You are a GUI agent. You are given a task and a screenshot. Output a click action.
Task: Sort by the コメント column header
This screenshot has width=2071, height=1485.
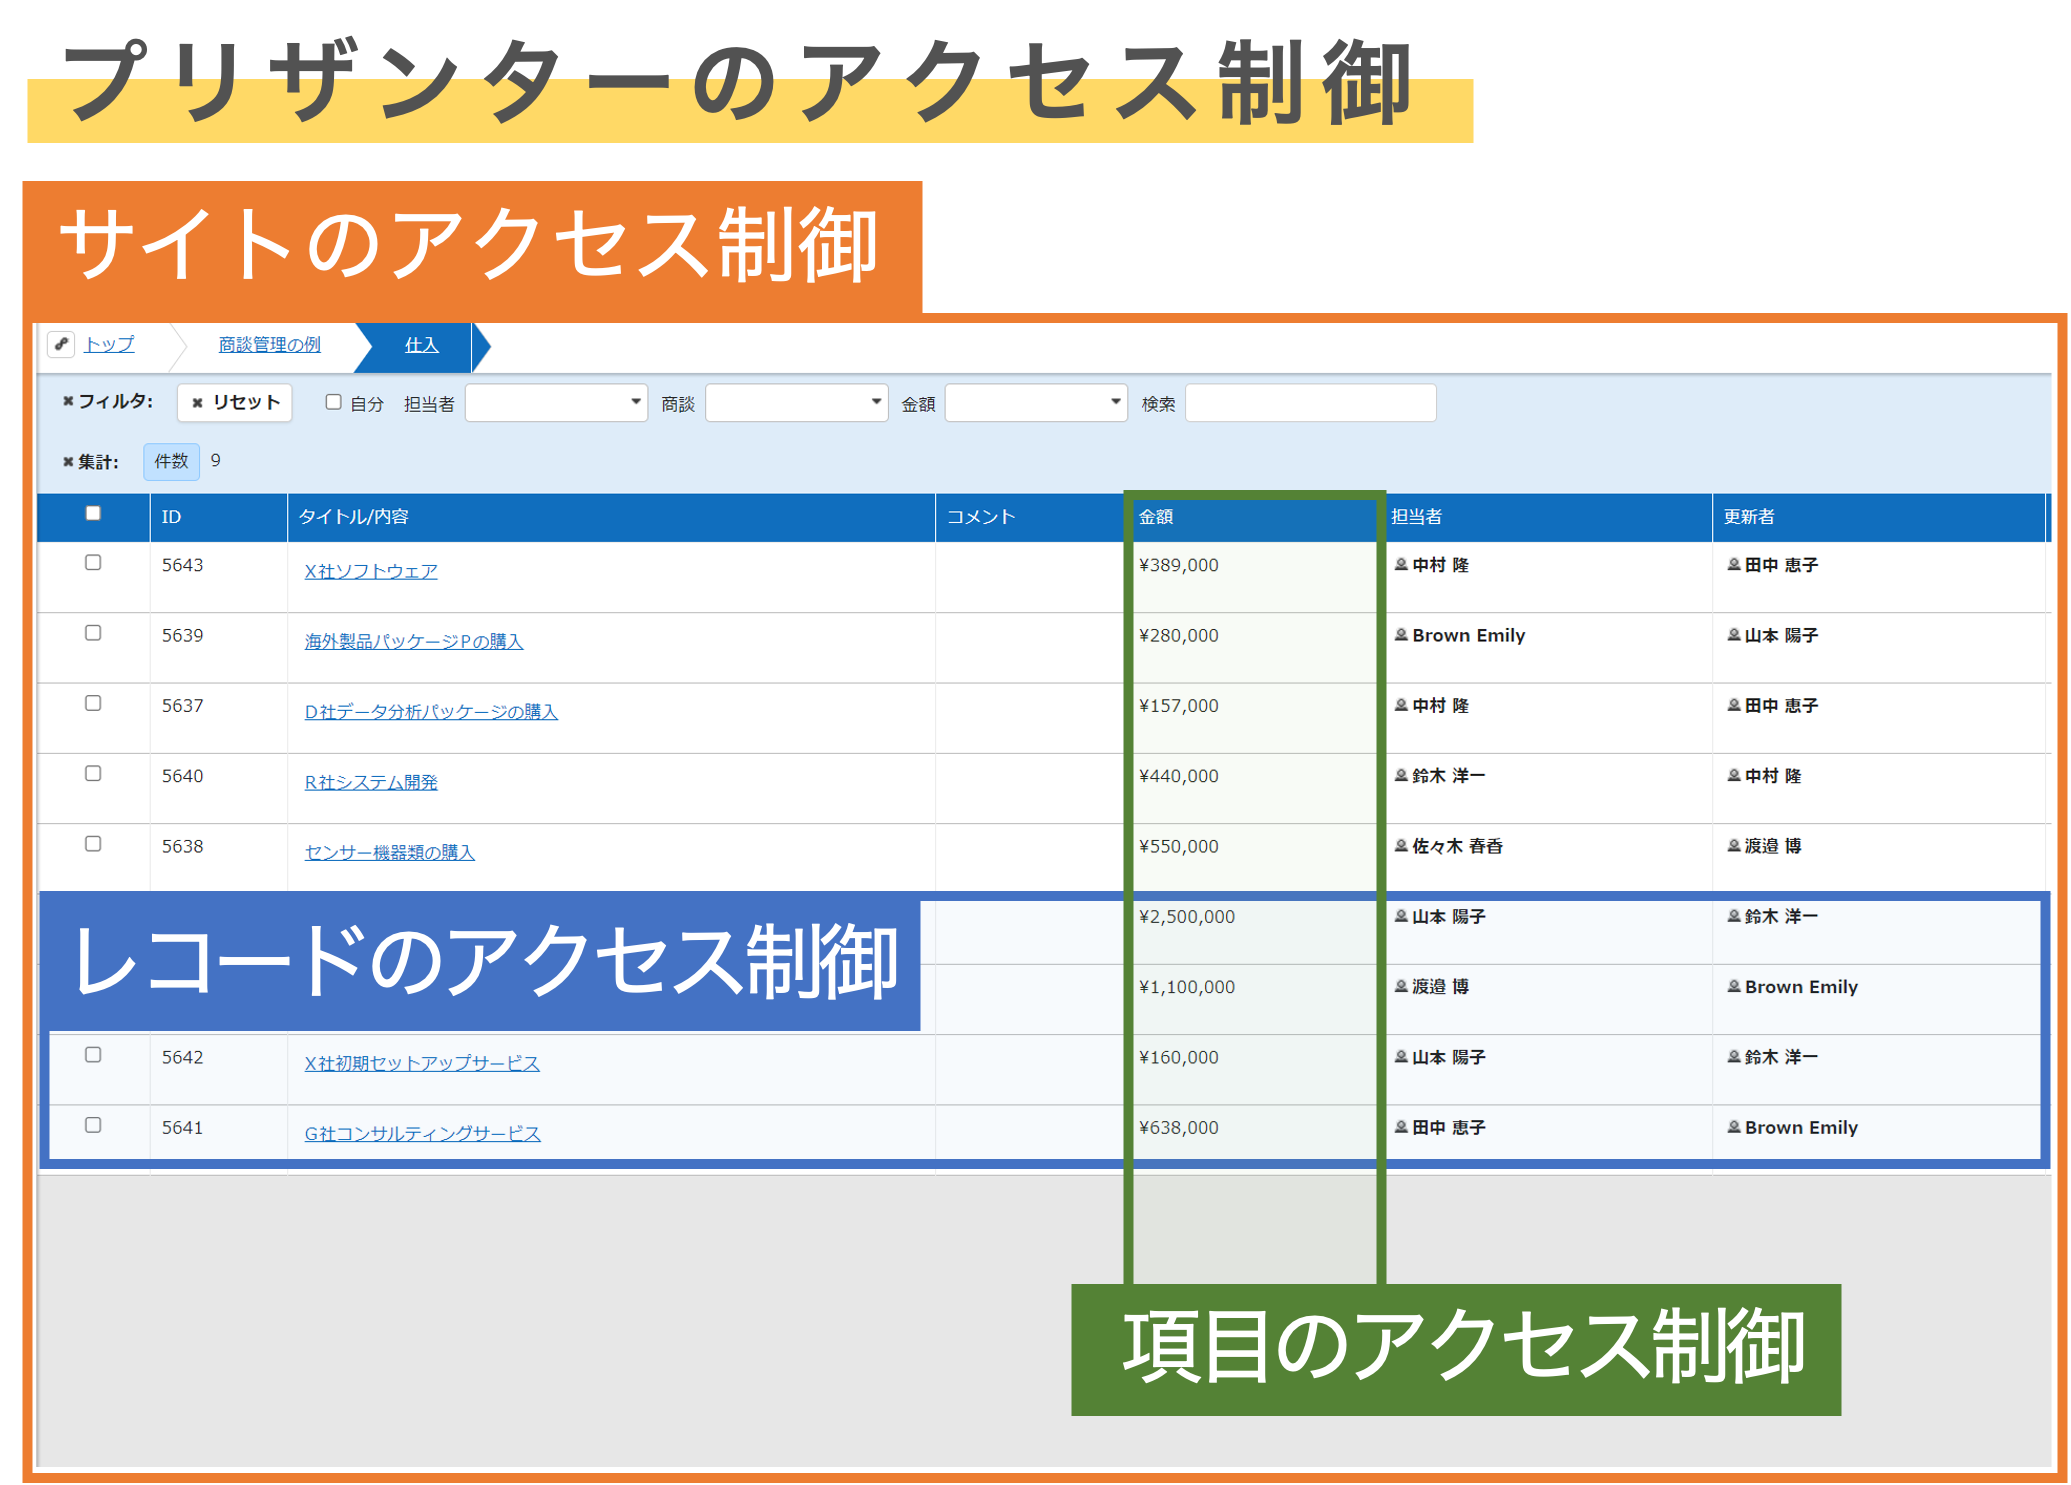(x=1030, y=517)
